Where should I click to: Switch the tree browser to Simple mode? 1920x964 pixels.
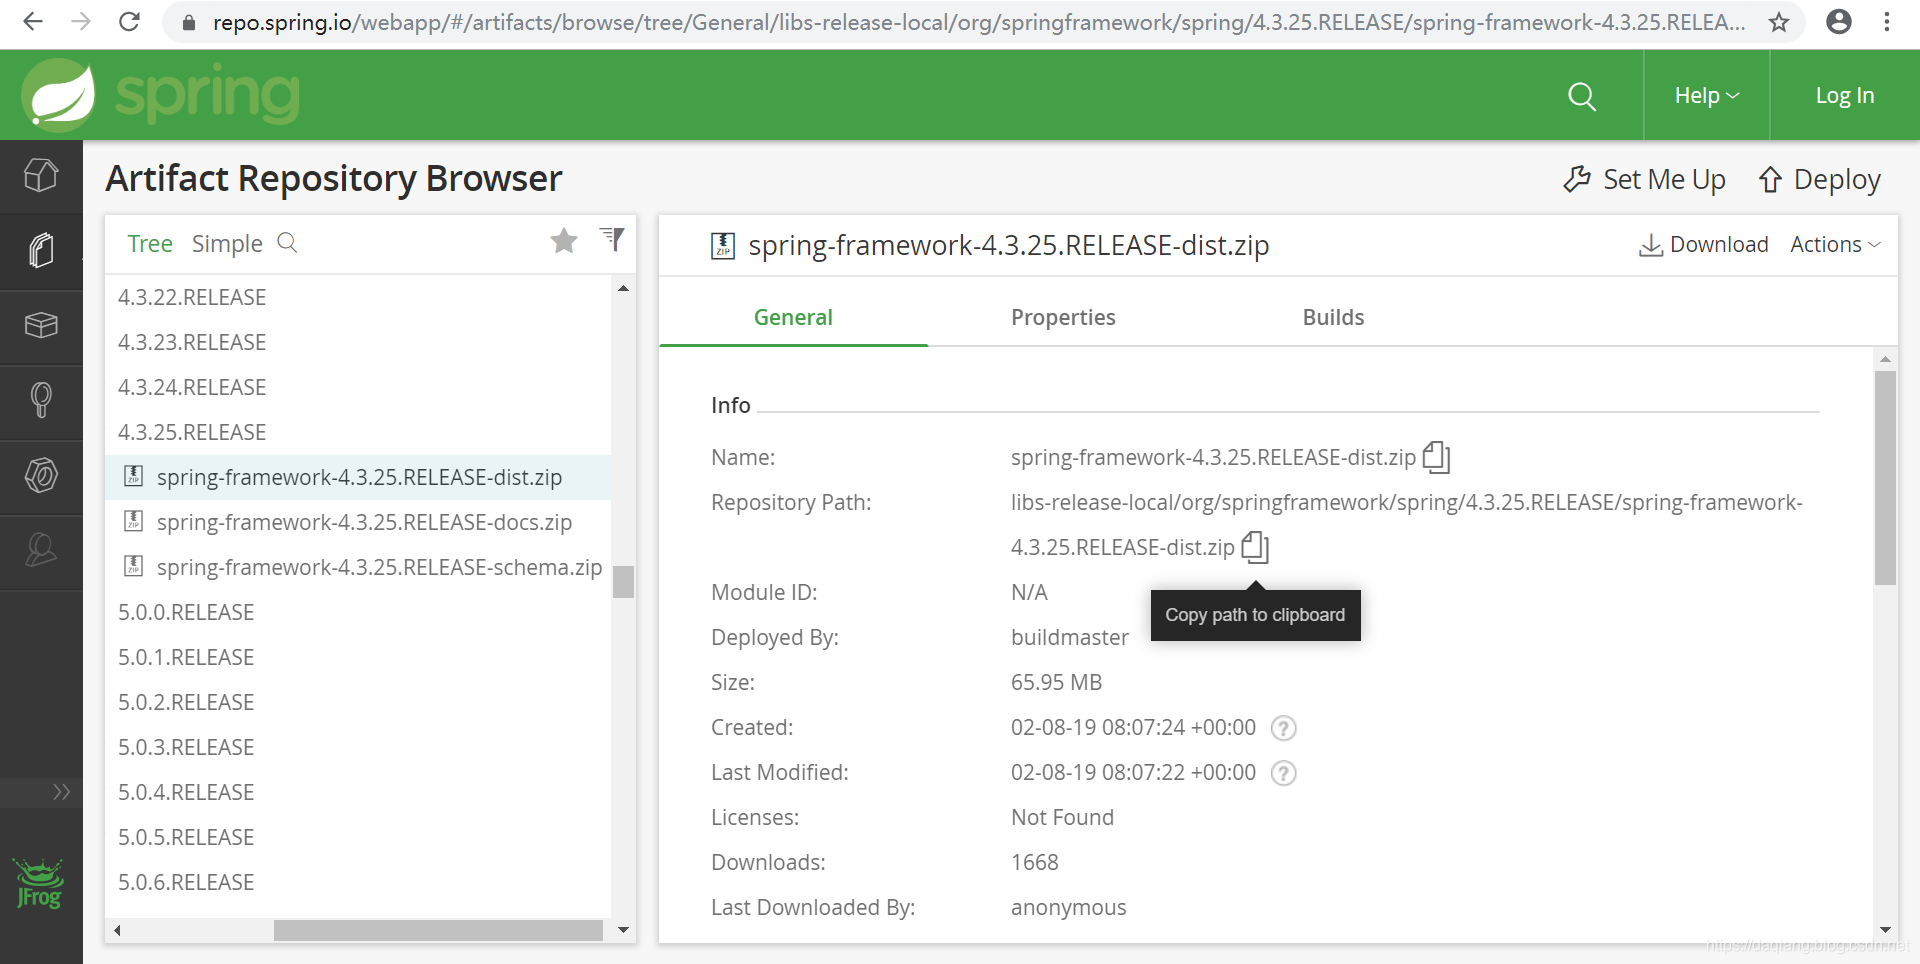(x=226, y=243)
